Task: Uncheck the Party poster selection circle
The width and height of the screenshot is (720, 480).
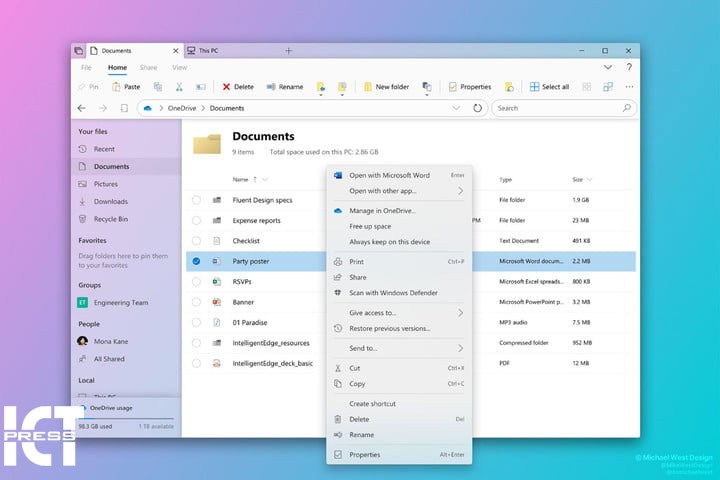Action: point(196,261)
